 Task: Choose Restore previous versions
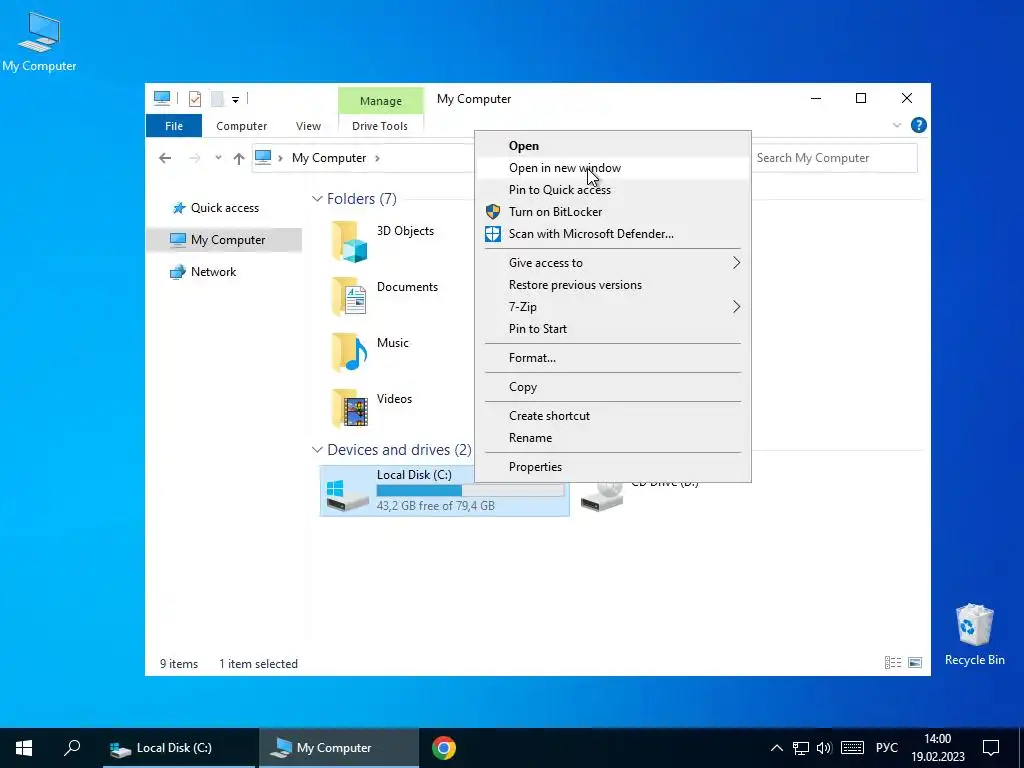613,285
